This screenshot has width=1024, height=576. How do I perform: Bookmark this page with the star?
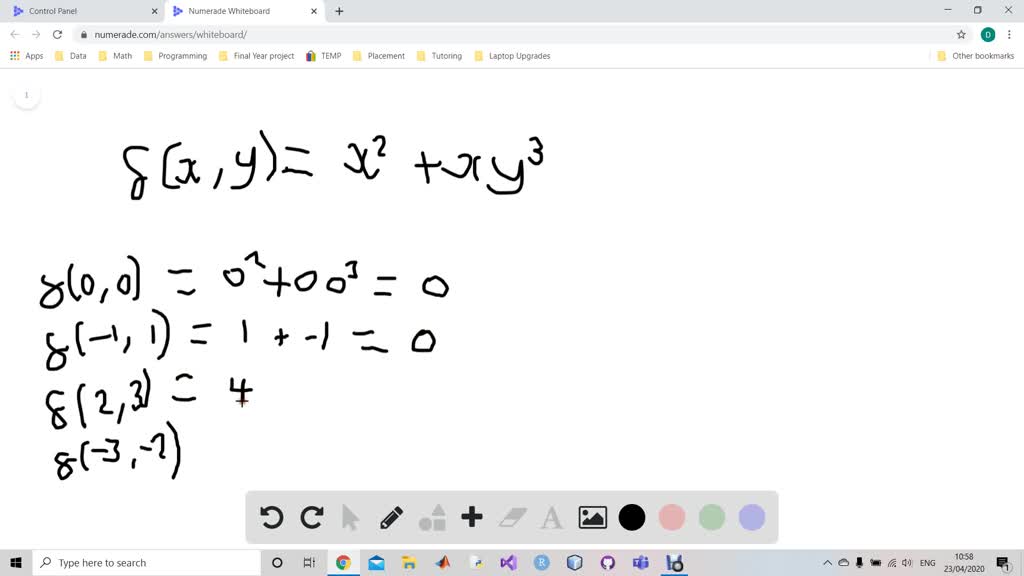[x=961, y=35]
